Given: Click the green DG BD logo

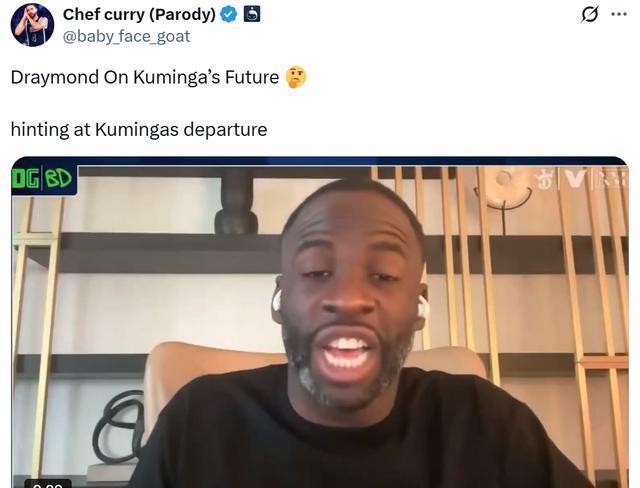Looking at the screenshot, I should pyautogui.click(x=43, y=179).
